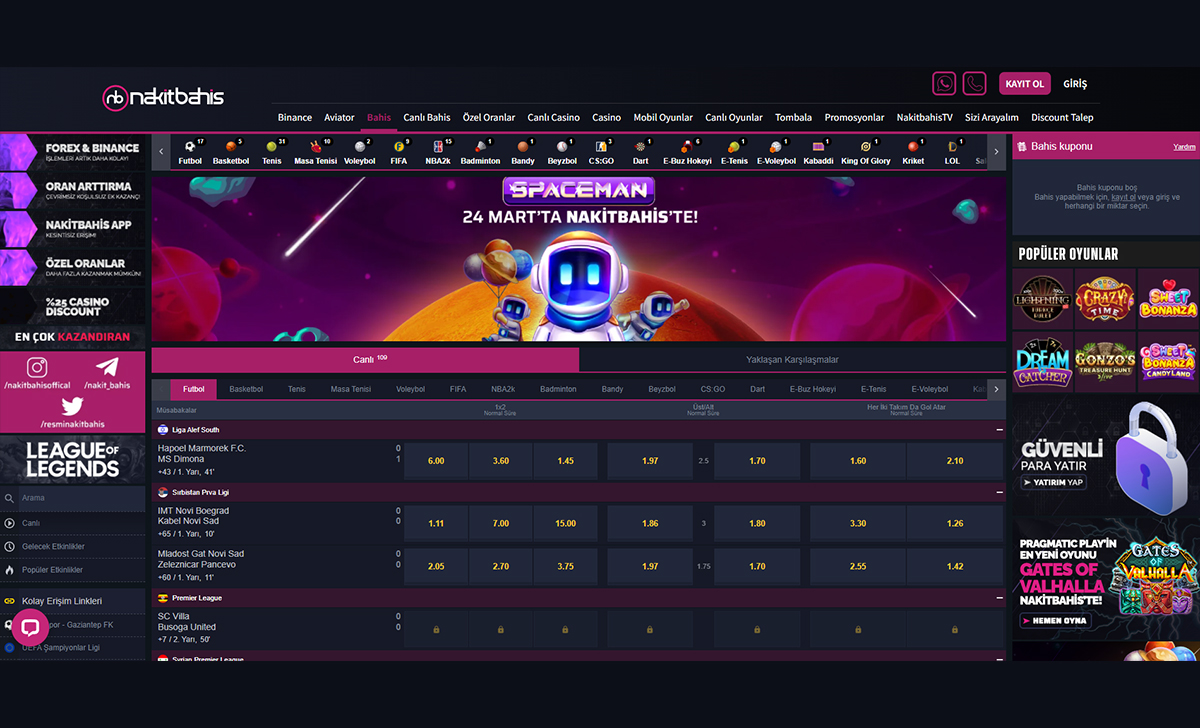The width and height of the screenshot is (1200, 728).
Task: Open the Casino menu item
Action: [606, 117]
